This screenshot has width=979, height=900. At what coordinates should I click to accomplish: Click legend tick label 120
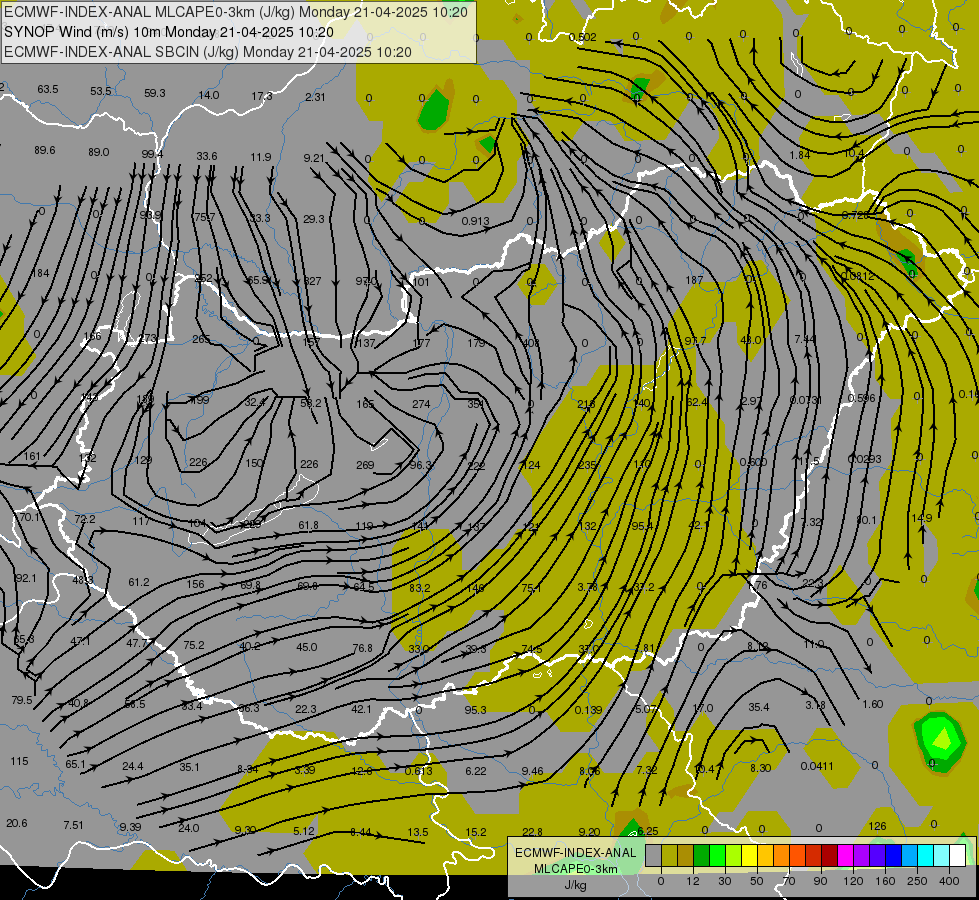pyautogui.click(x=853, y=881)
